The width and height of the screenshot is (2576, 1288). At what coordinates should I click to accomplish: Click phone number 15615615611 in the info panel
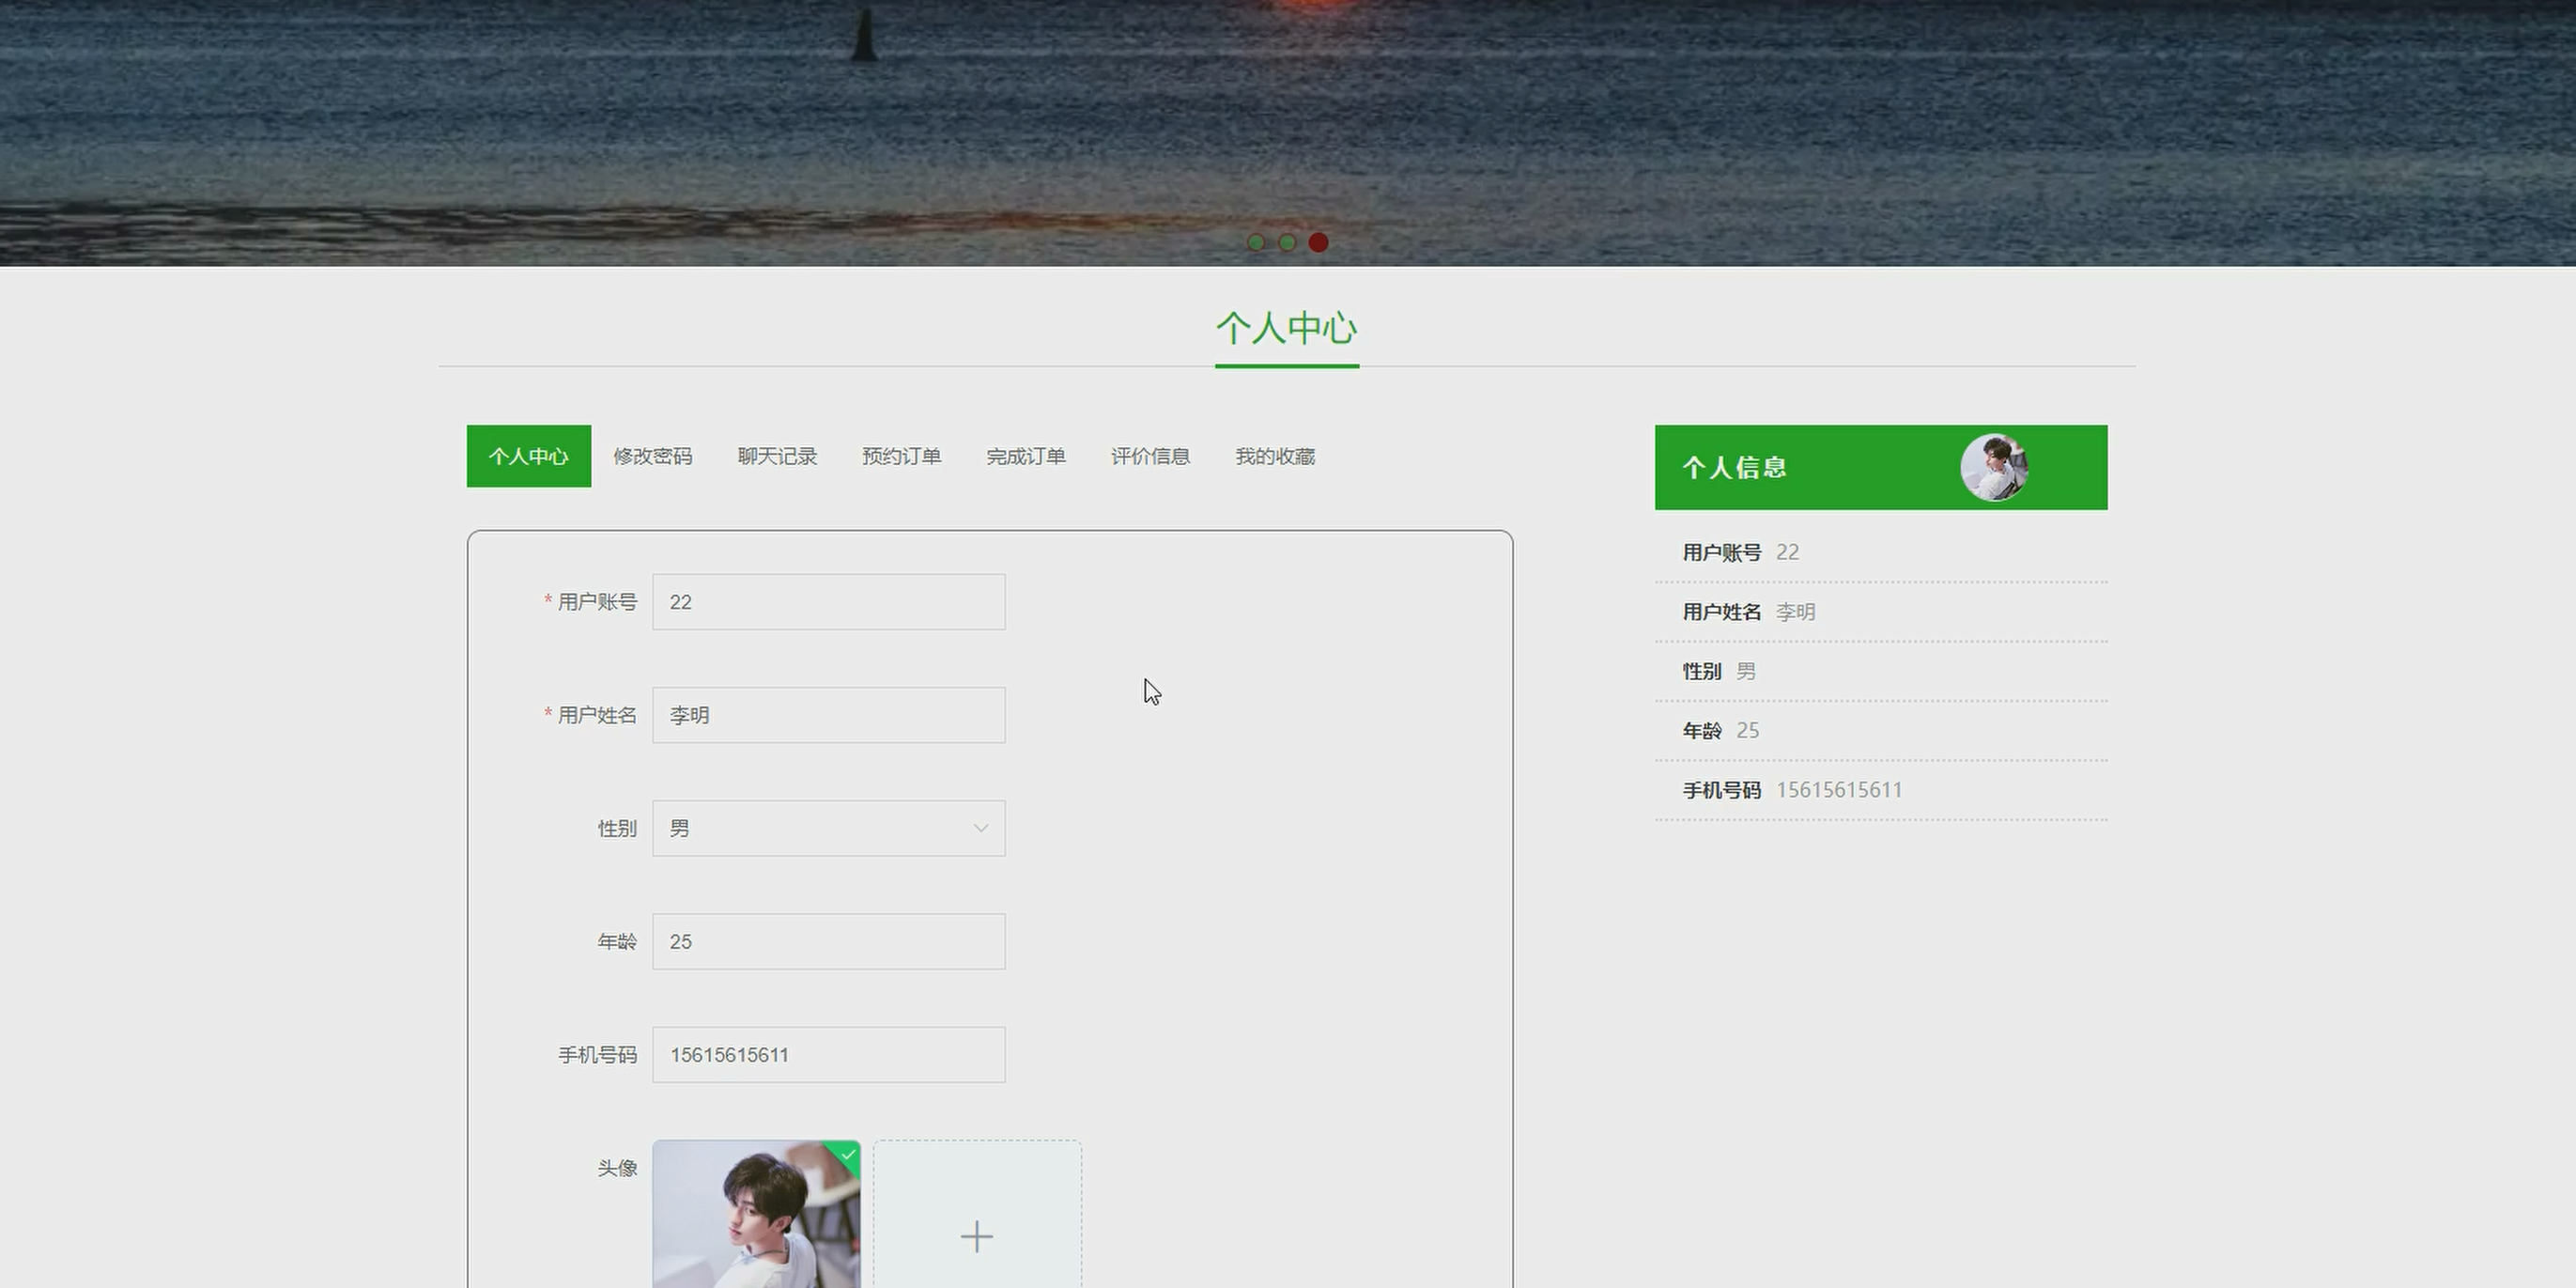tap(1839, 790)
